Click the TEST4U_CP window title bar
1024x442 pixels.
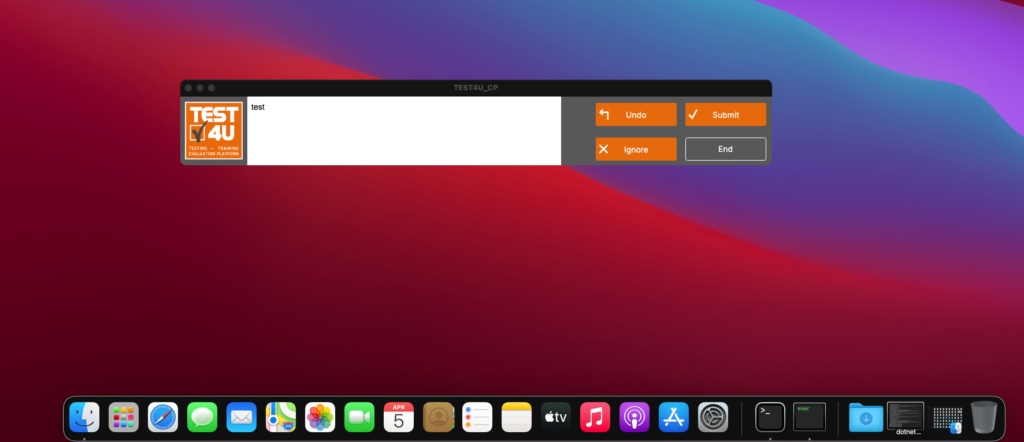click(x=476, y=87)
